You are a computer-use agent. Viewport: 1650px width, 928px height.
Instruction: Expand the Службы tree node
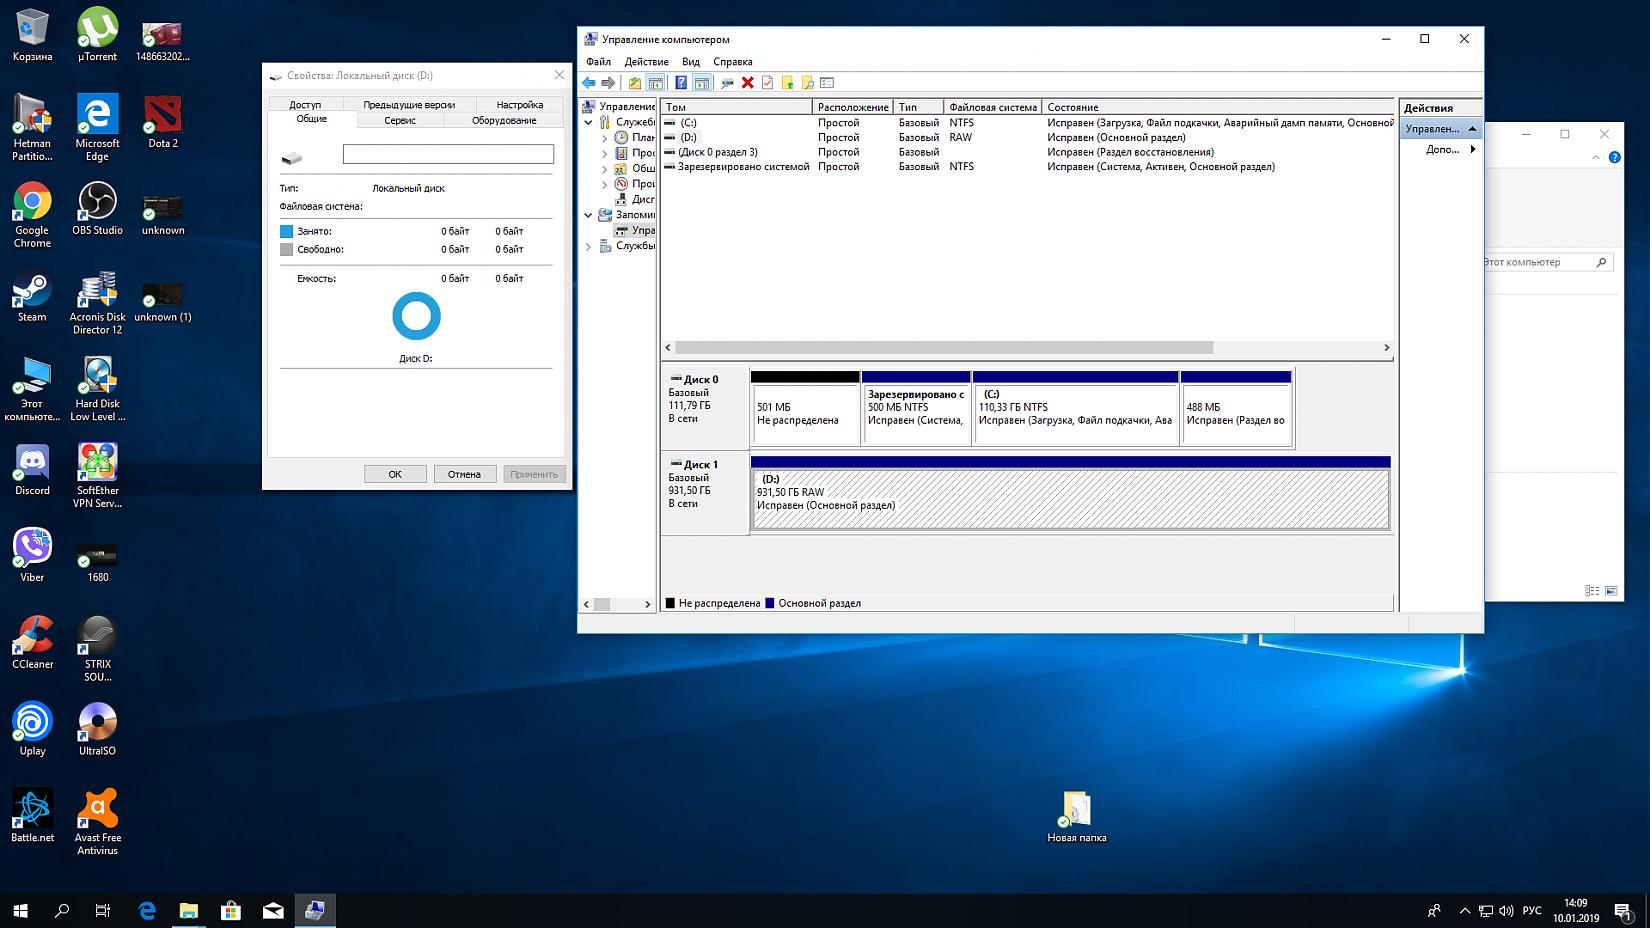(x=589, y=246)
